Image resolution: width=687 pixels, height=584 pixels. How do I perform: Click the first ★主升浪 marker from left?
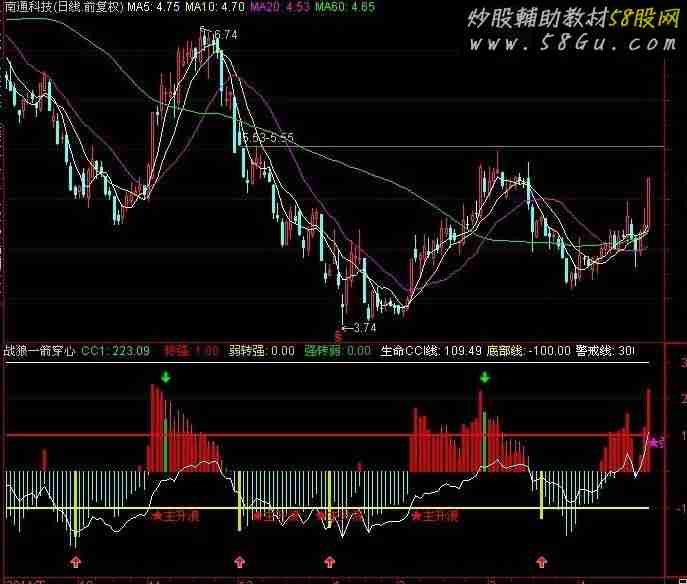coord(176,516)
